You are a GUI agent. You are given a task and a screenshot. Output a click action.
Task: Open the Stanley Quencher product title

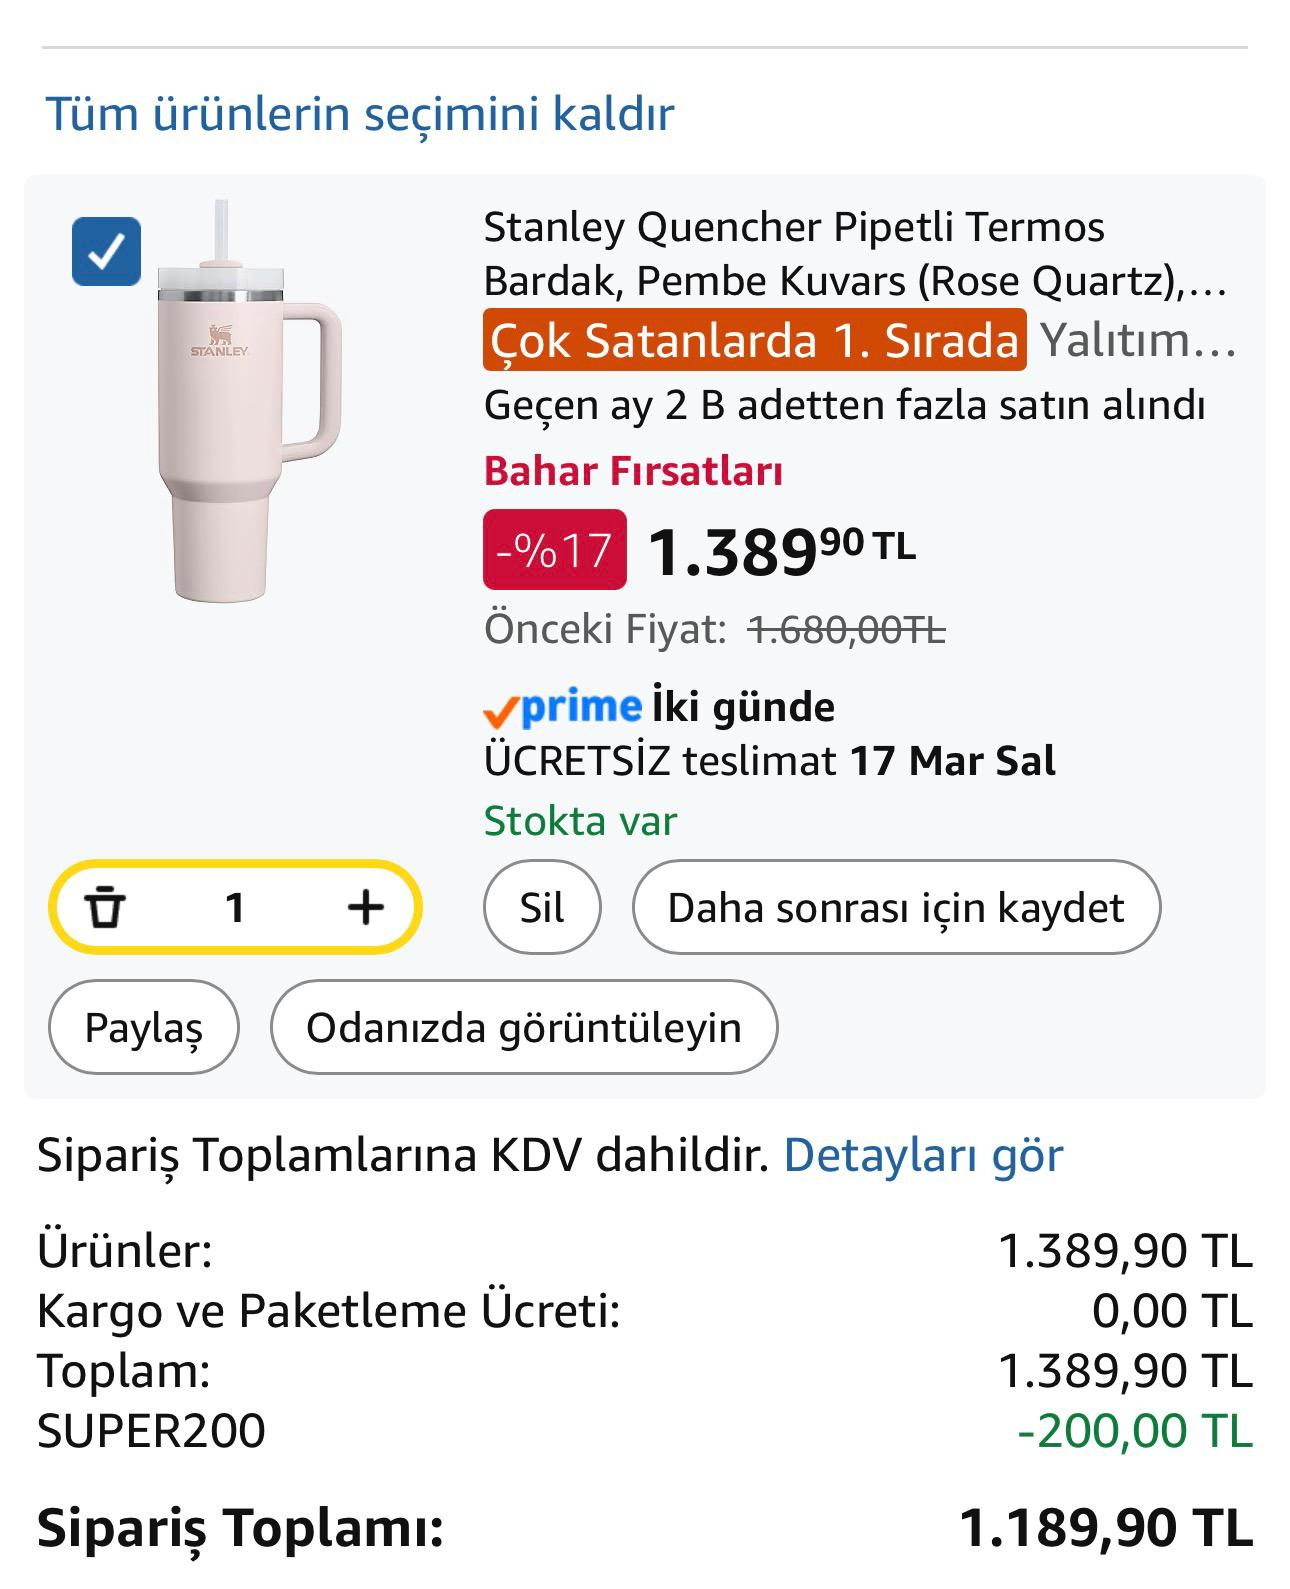[854, 254]
